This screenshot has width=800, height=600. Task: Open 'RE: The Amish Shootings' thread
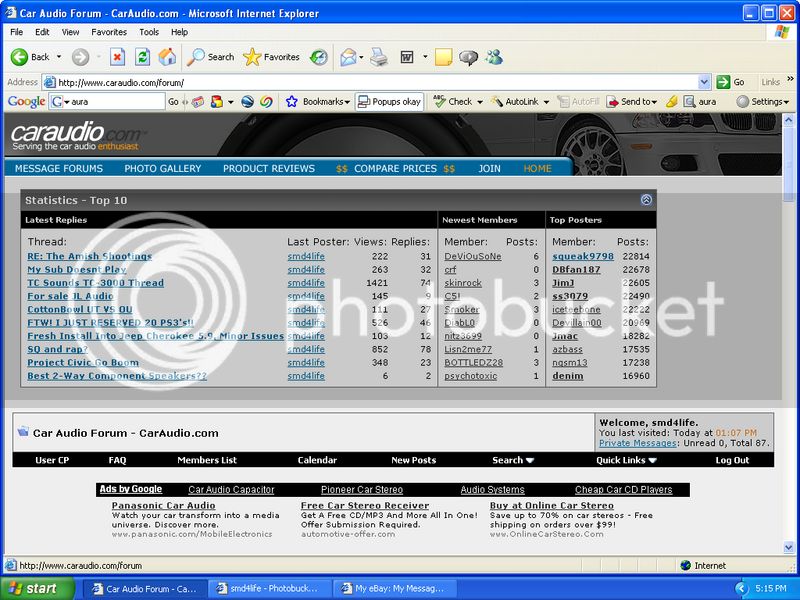tap(89, 256)
